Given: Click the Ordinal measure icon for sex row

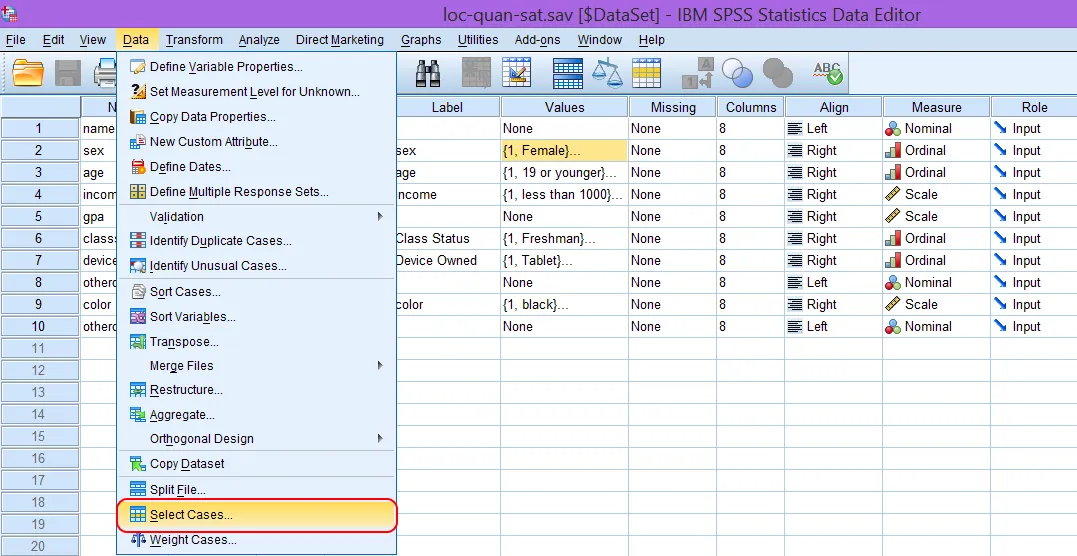Looking at the screenshot, I should [893, 151].
